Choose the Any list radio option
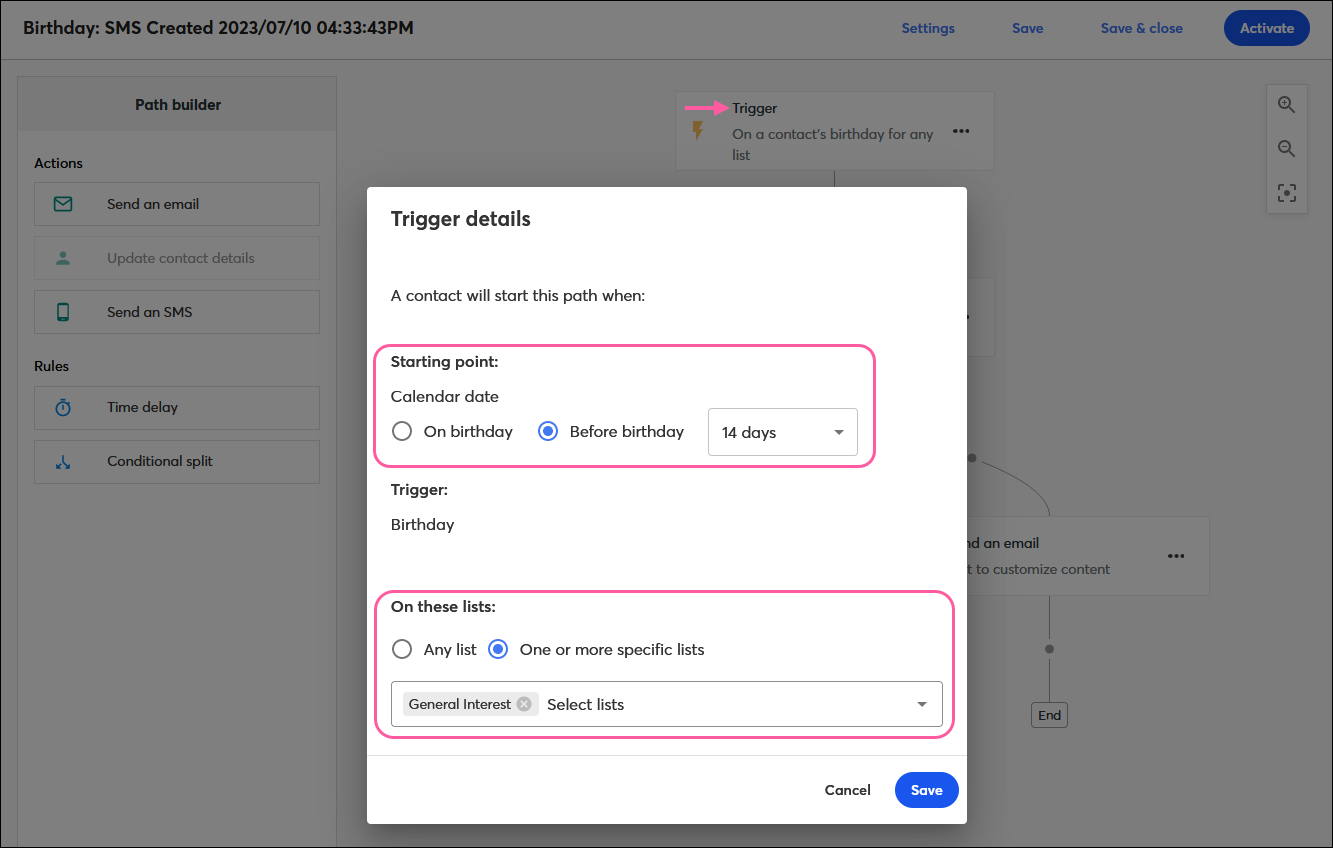The width and height of the screenshot is (1333, 848). 402,650
